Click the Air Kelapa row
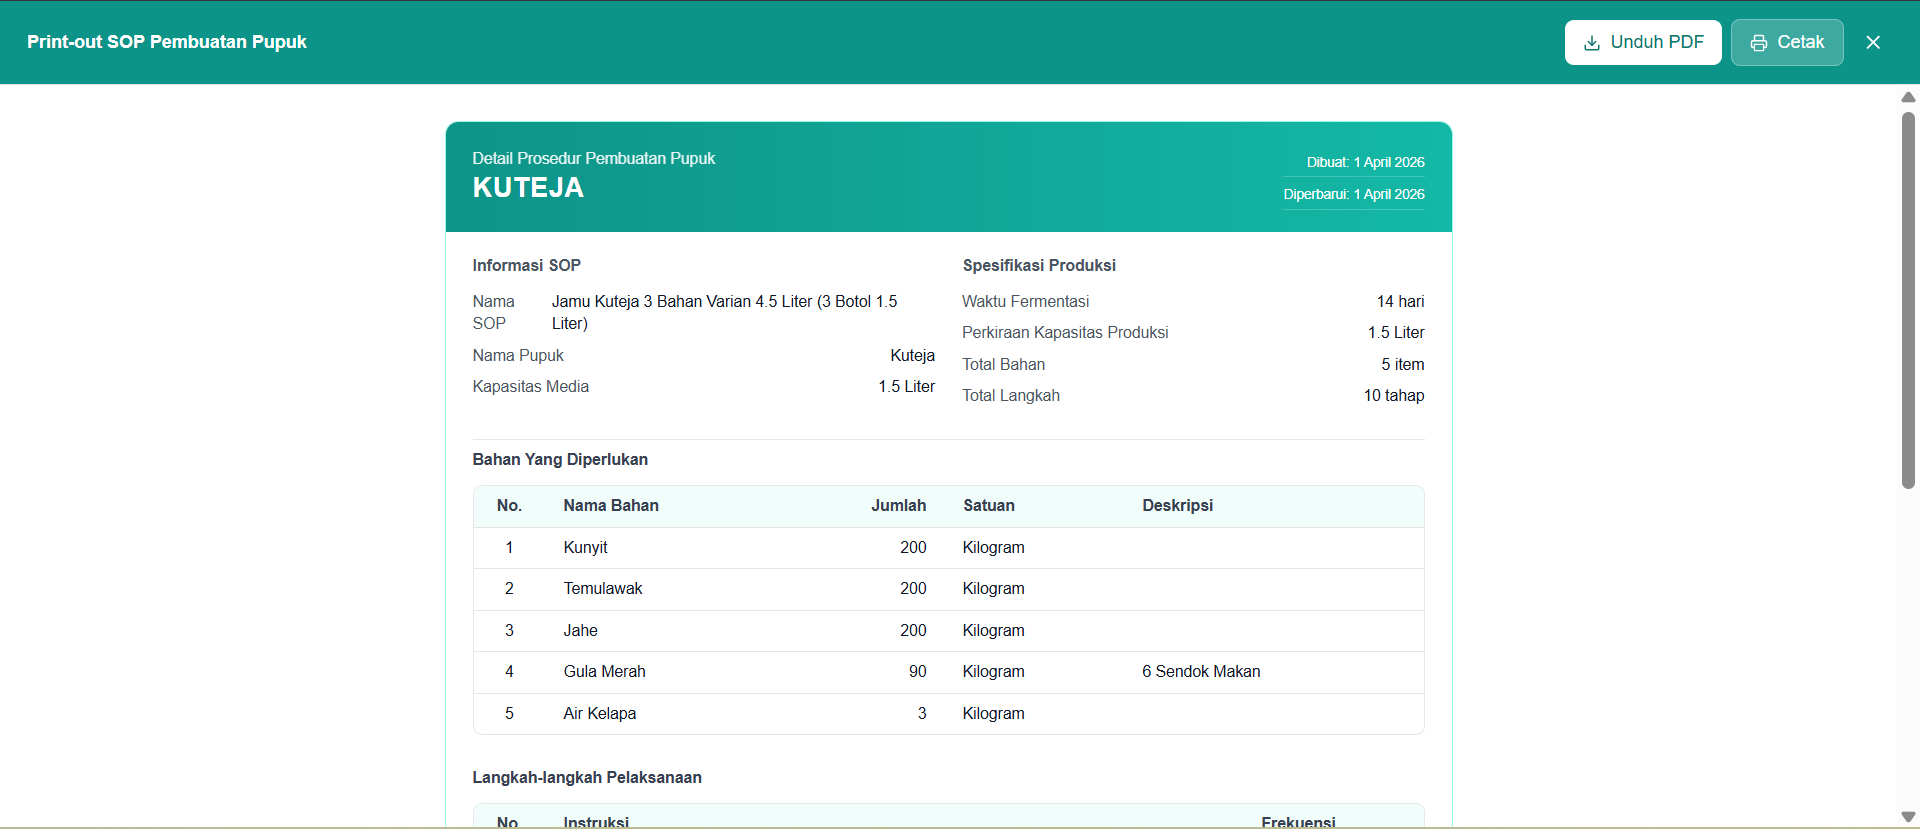The image size is (1920, 829). 948,714
